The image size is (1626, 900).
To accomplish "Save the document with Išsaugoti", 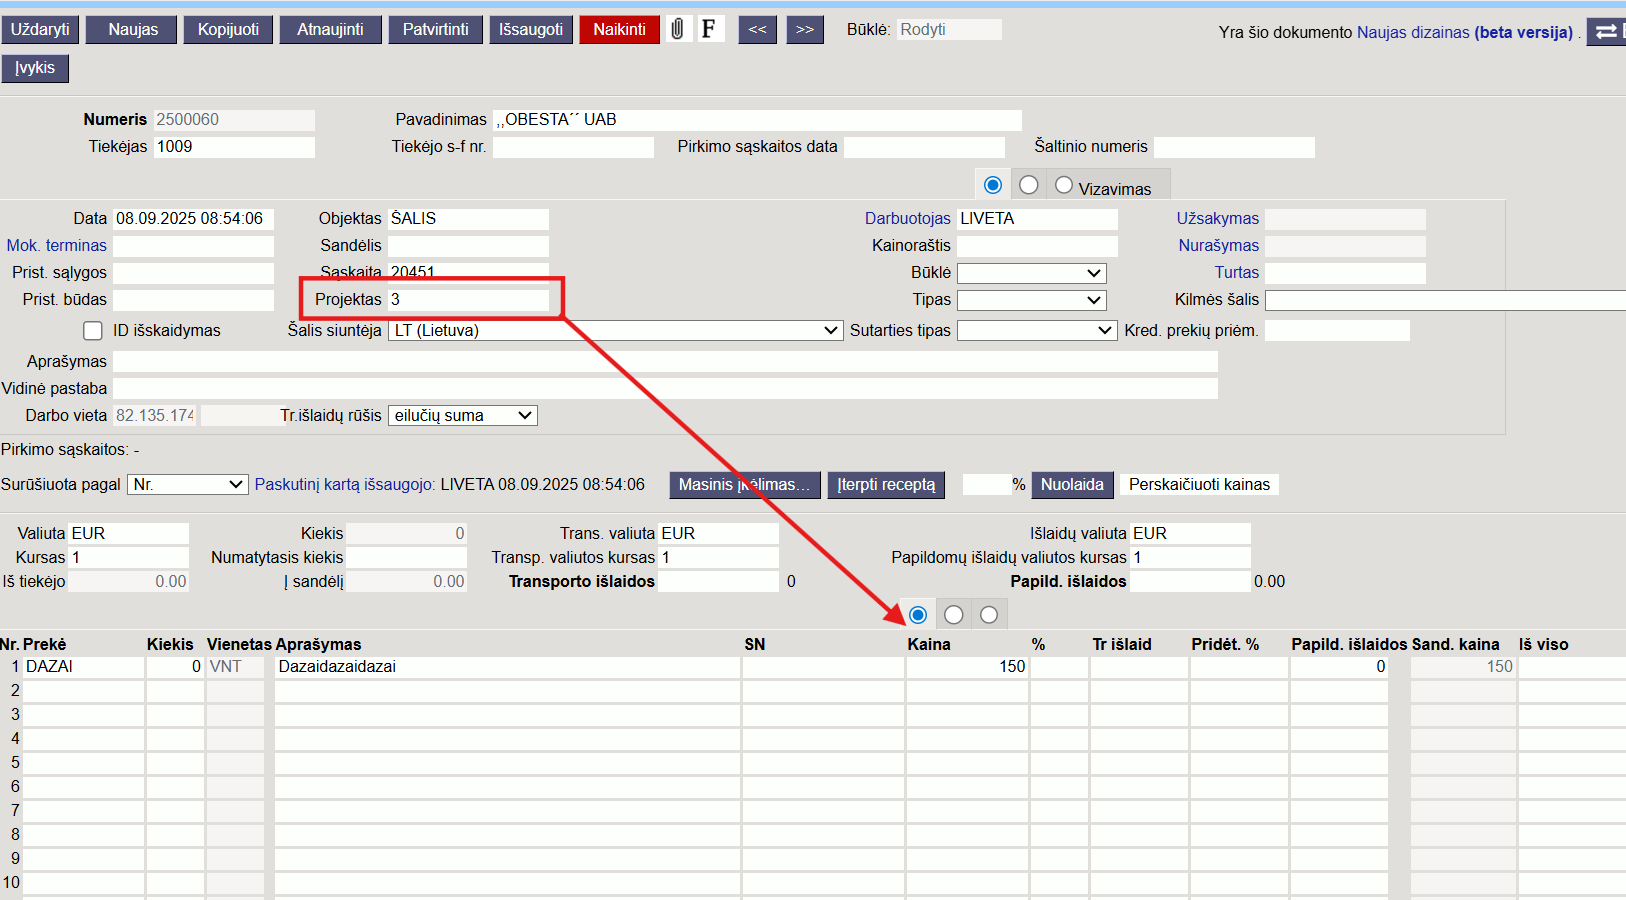I will pyautogui.click(x=531, y=30).
